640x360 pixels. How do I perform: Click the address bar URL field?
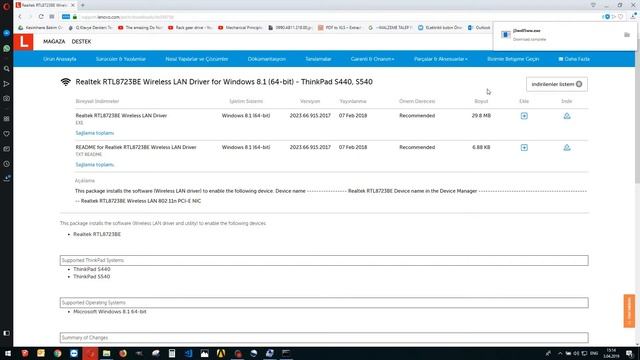[x=327, y=17]
